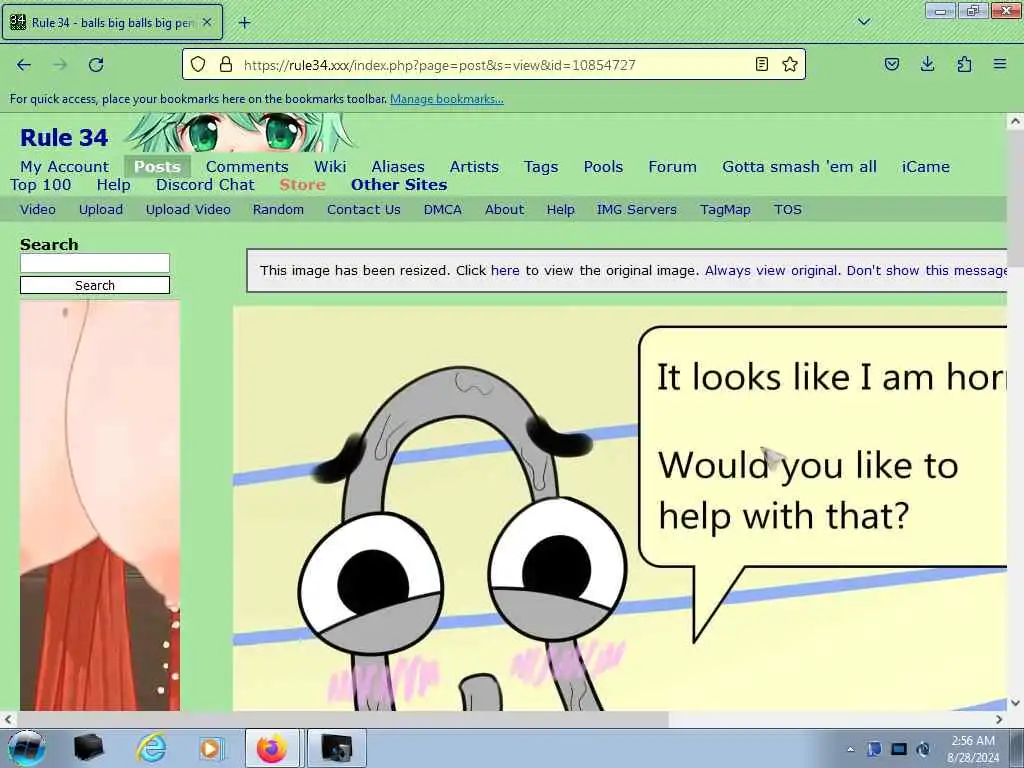
Task: Open the tracking protection shield icon
Action: click(198, 64)
